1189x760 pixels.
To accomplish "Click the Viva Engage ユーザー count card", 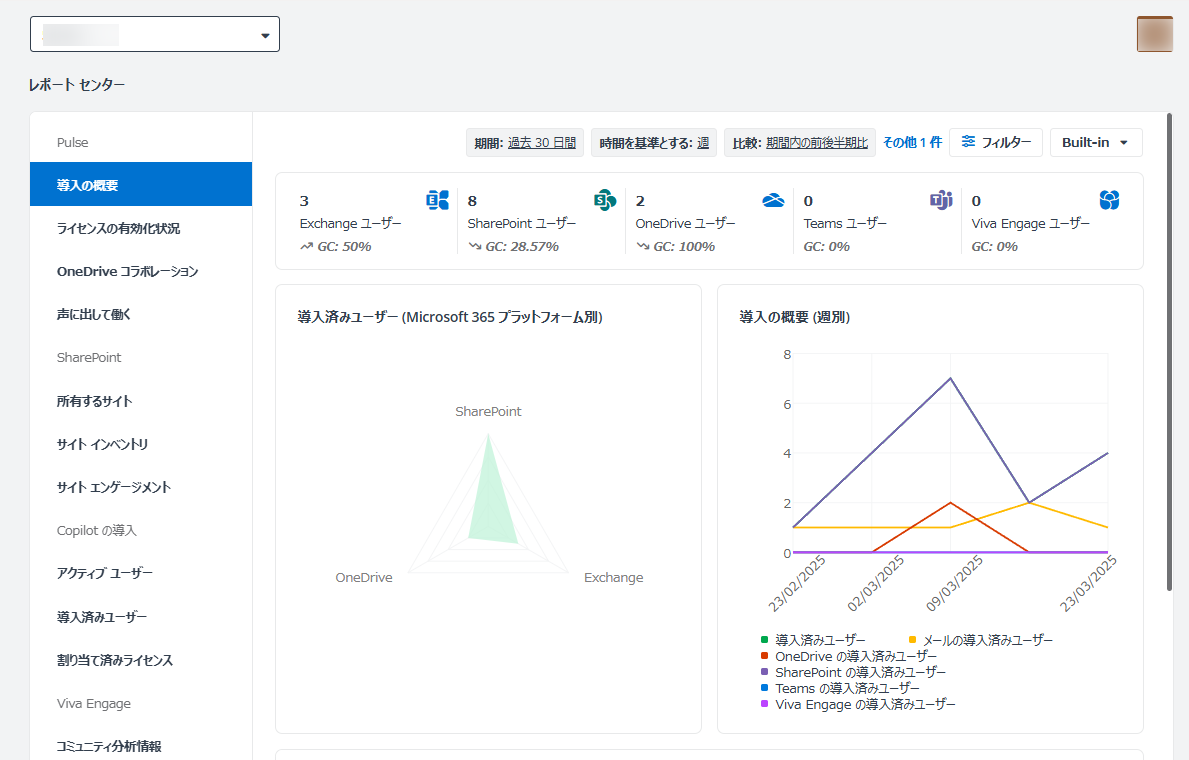I will (x=1046, y=221).
